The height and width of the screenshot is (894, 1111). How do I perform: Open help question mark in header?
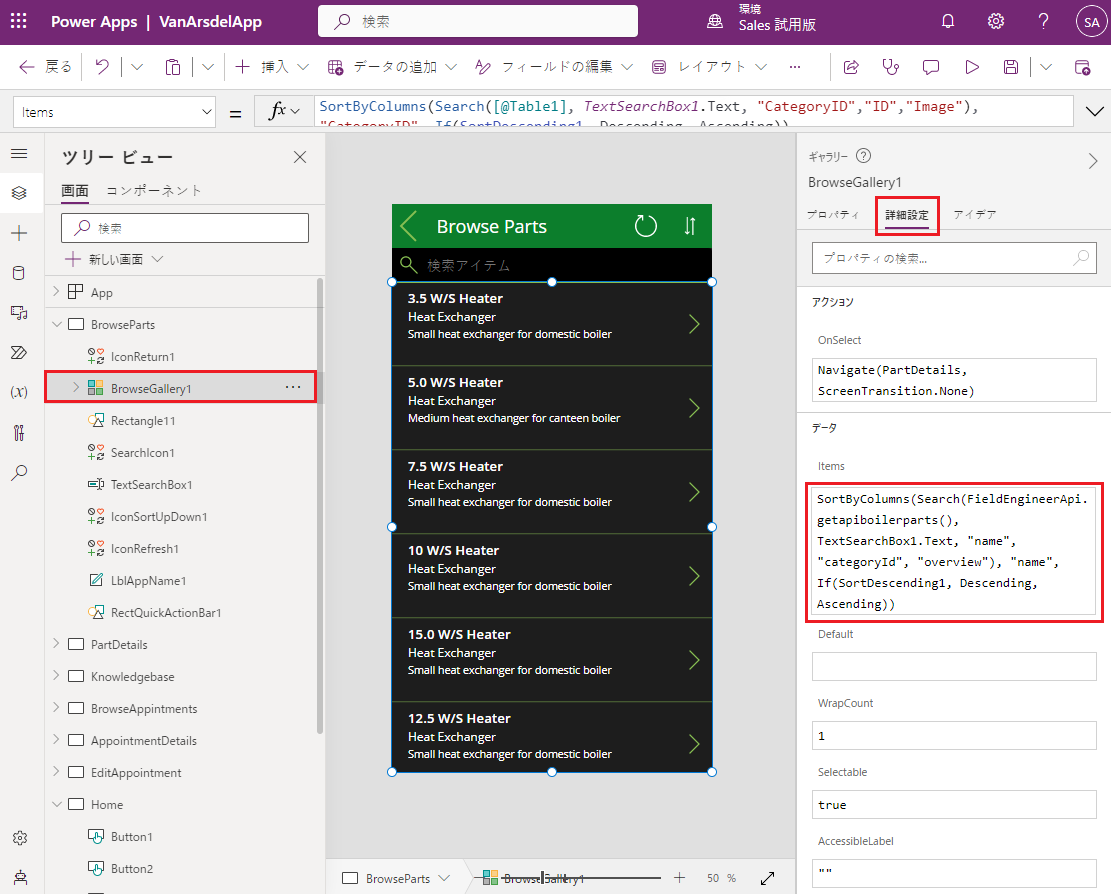1043,21
